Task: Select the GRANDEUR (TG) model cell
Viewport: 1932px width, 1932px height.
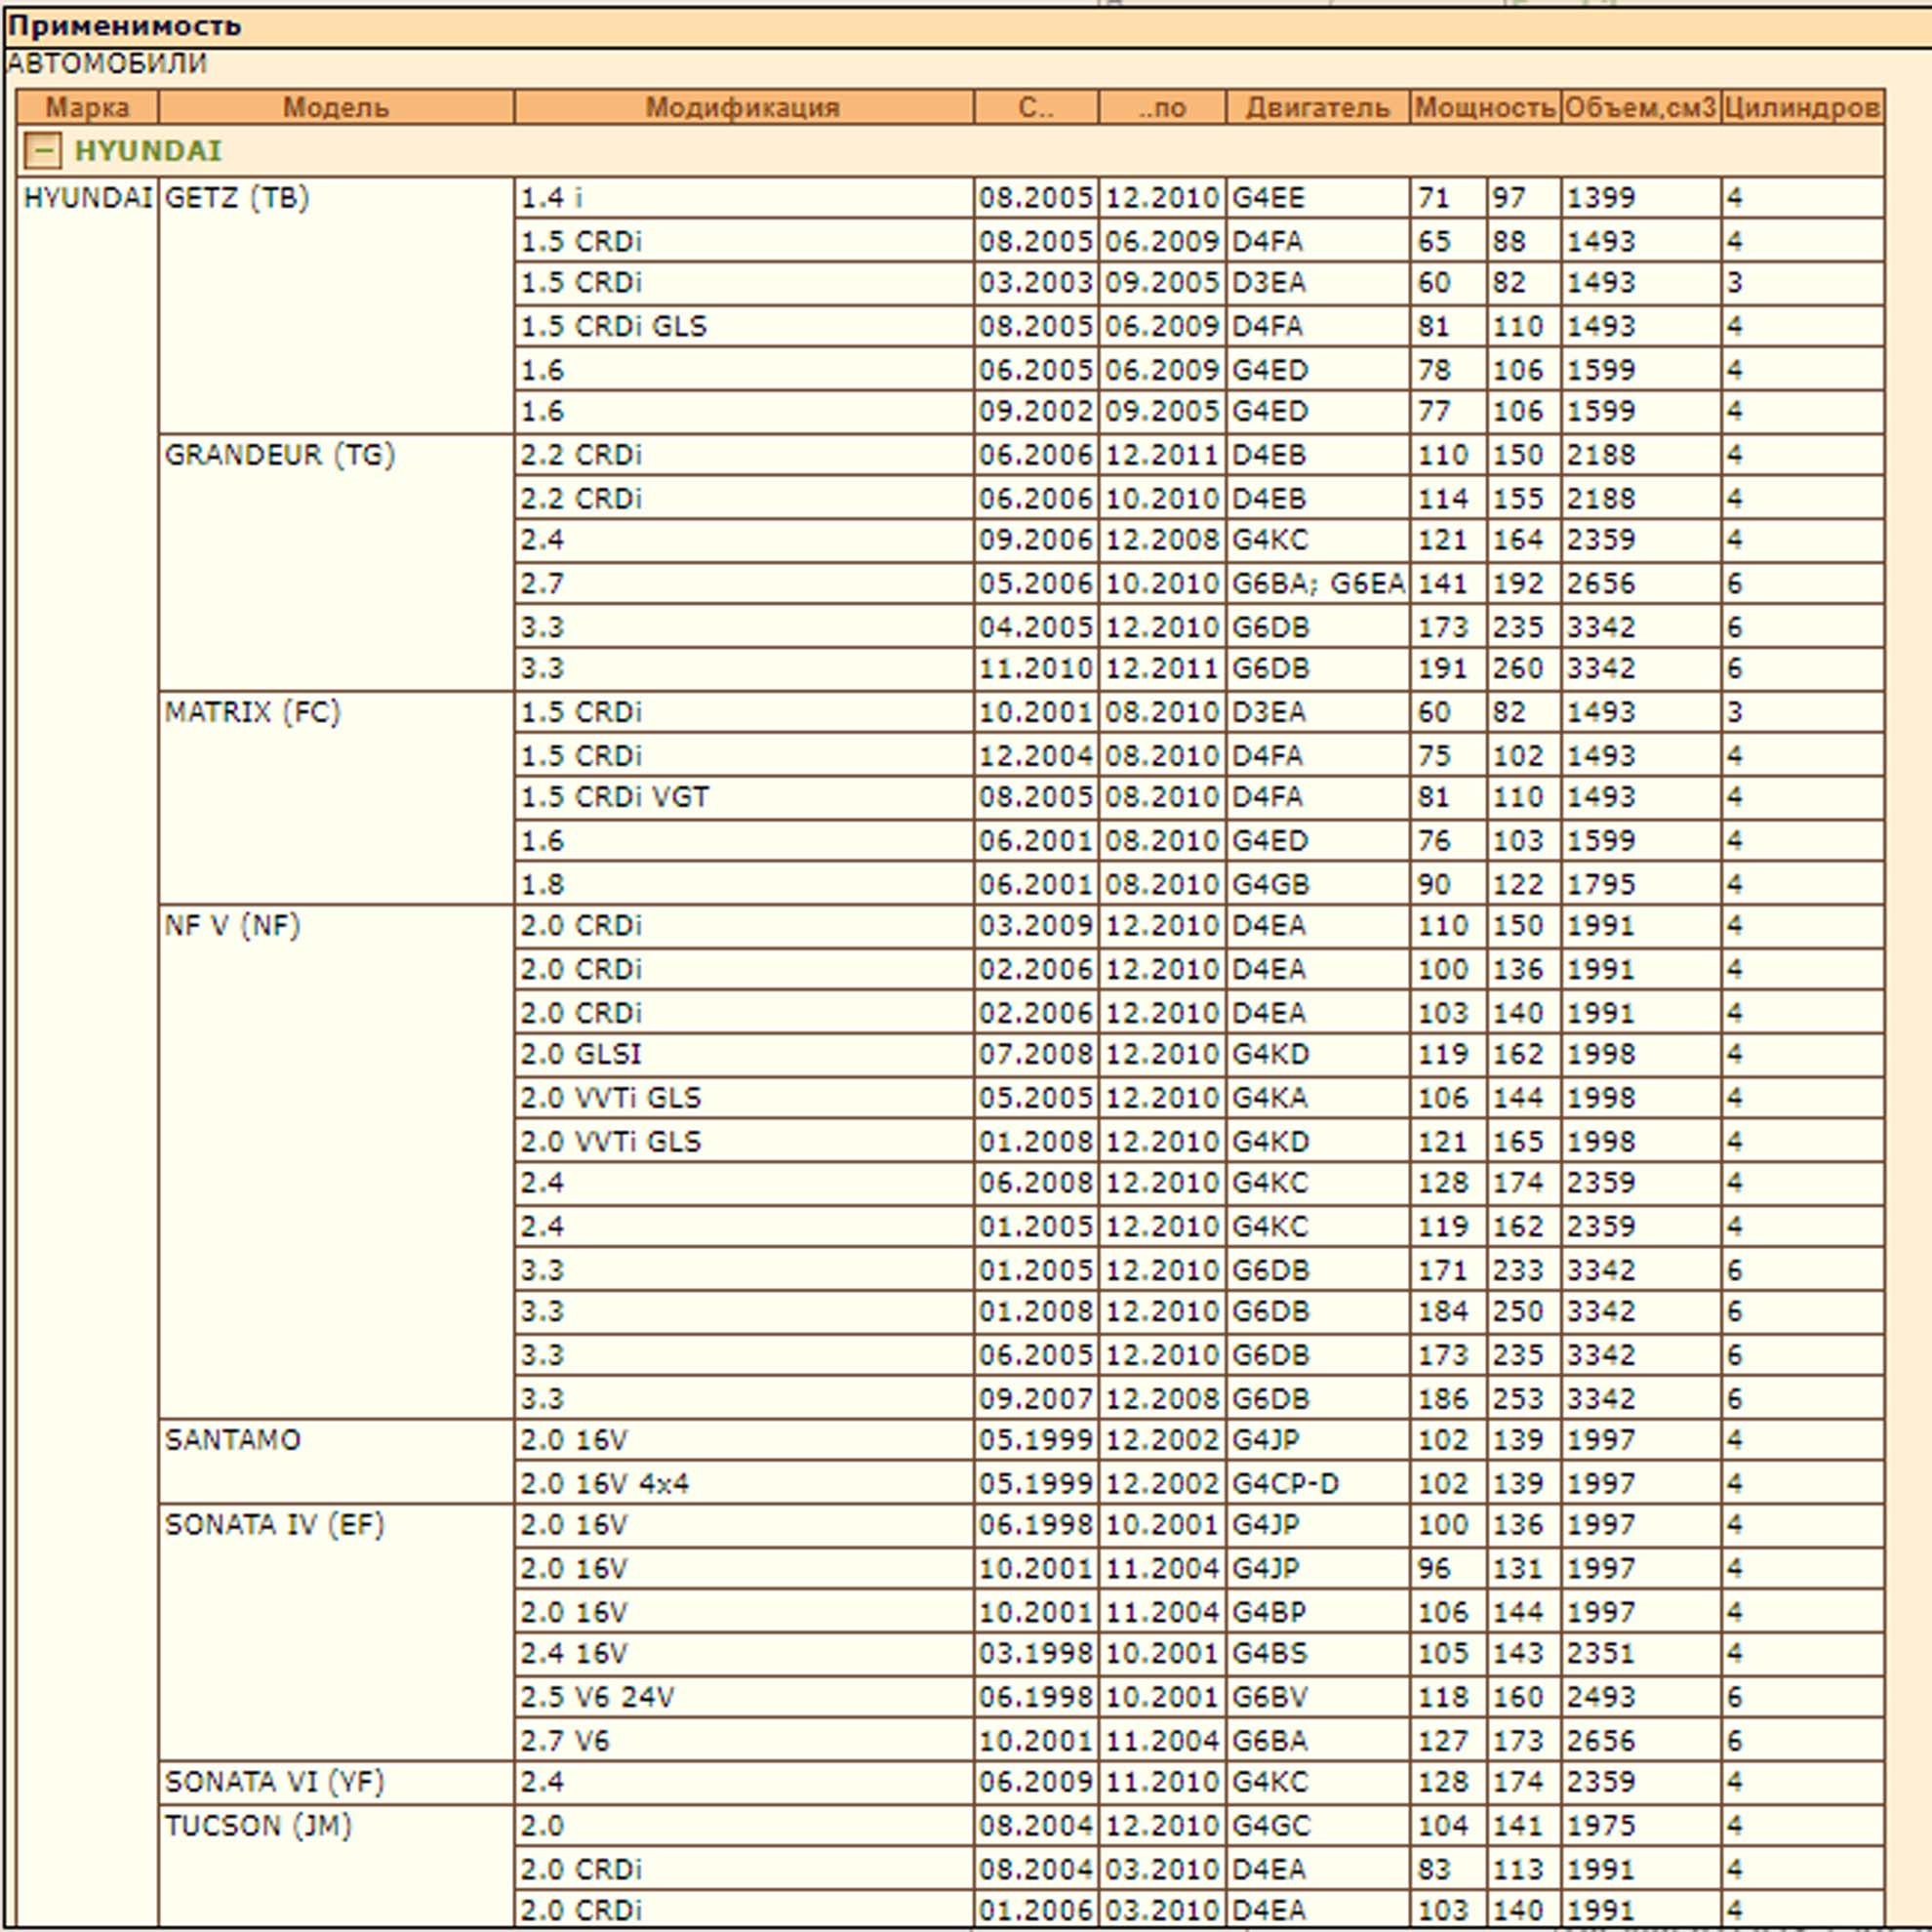Action: (x=336, y=562)
